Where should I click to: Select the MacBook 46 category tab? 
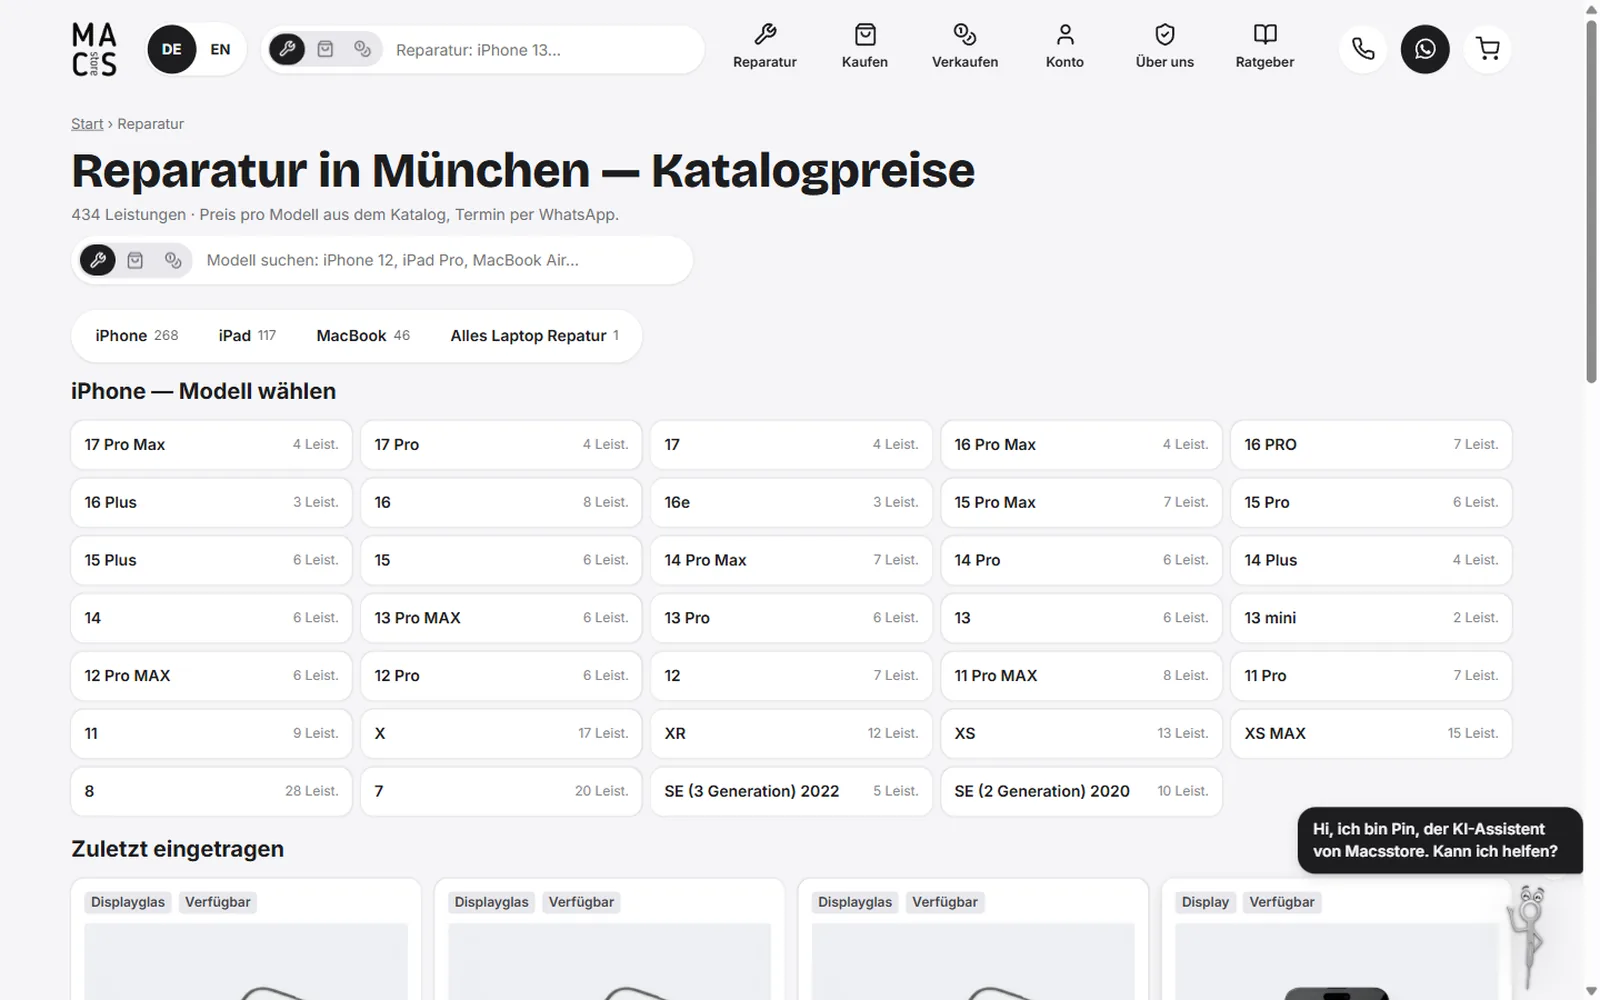363,336
